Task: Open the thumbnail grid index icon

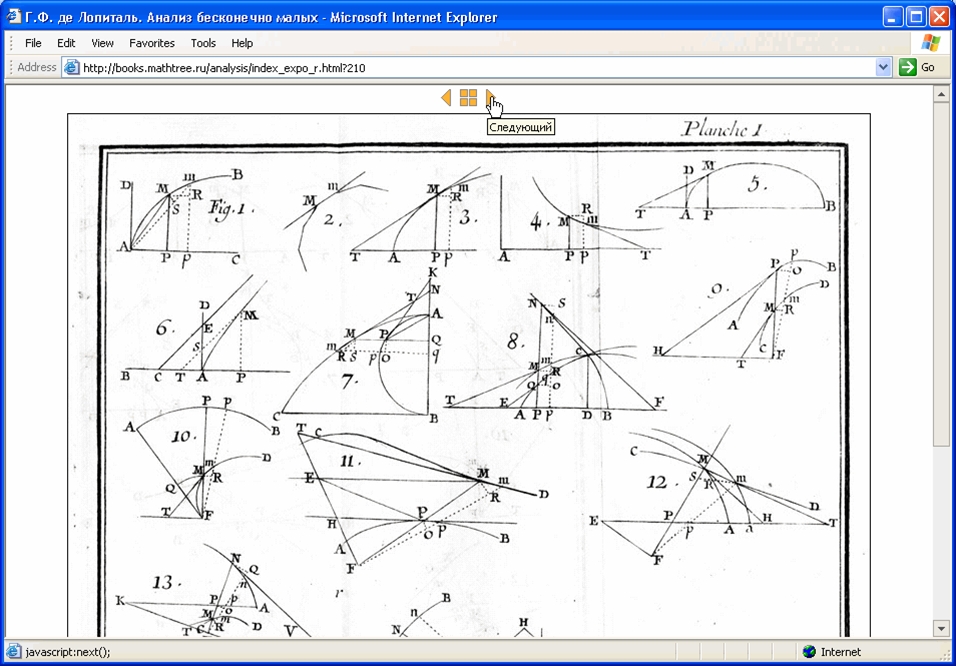Action: pyautogui.click(x=468, y=98)
